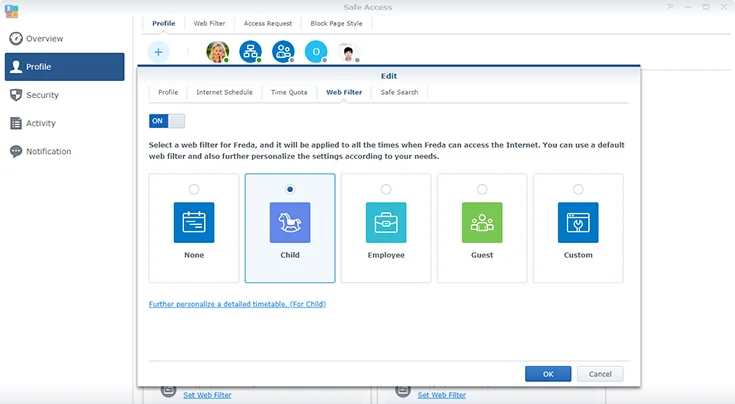Open Security in the left sidebar
Screen dimensions: 735x404
[42, 95]
